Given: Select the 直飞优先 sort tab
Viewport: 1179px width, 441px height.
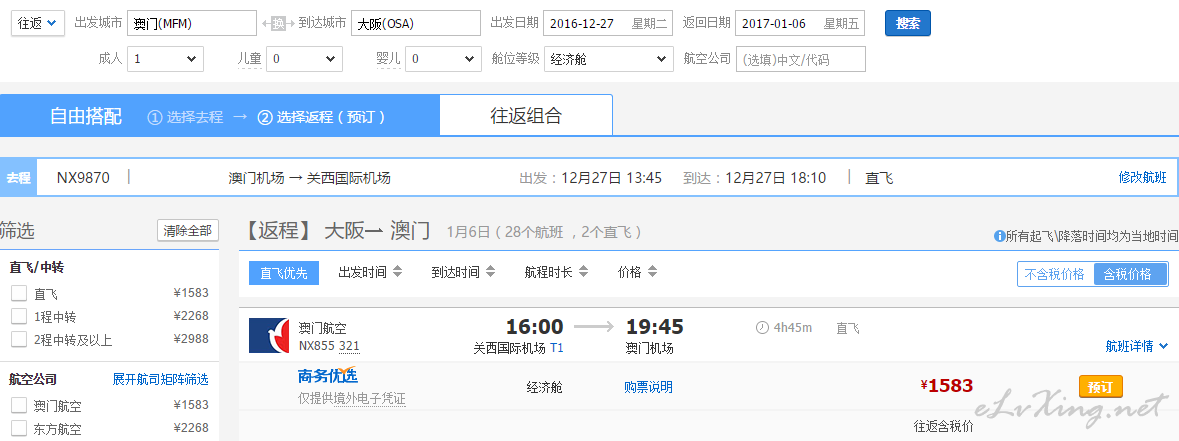Looking at the screenshot, I should 284,273.
